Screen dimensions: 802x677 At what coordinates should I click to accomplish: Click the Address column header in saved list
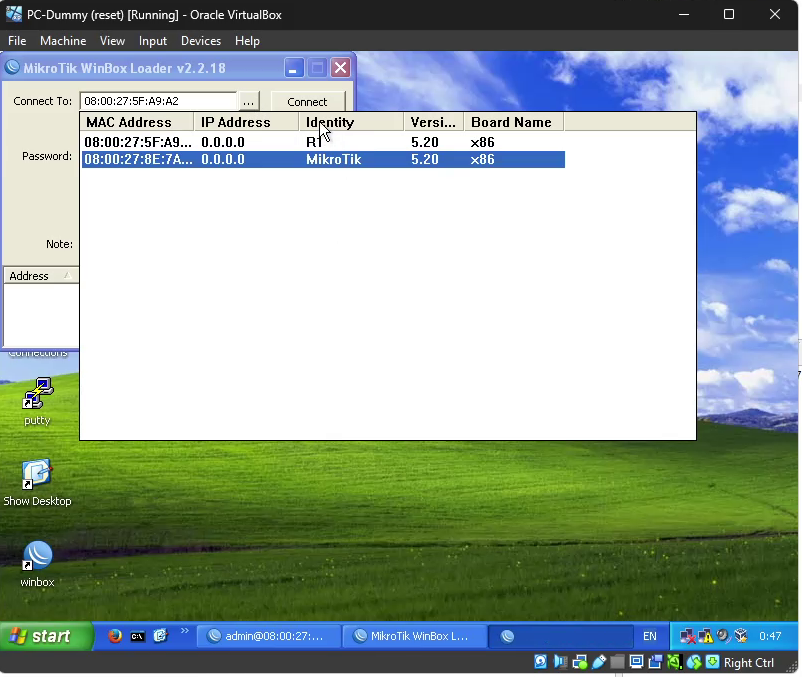pyautogui.click(x=41, y=276)
